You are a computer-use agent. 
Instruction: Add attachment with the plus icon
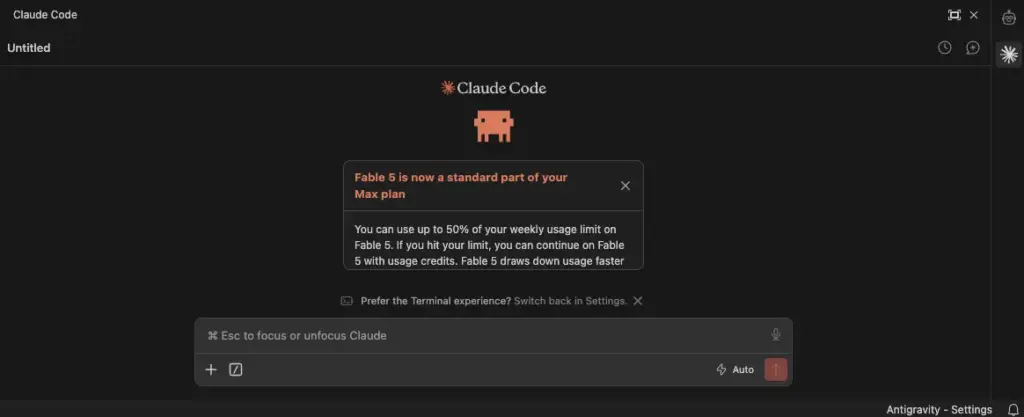point(210,370)
